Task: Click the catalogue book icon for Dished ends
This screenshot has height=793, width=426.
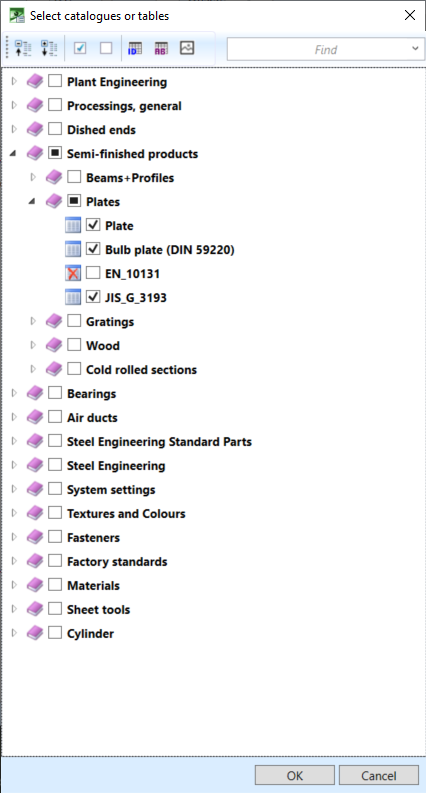Action: tap(35, 129)
